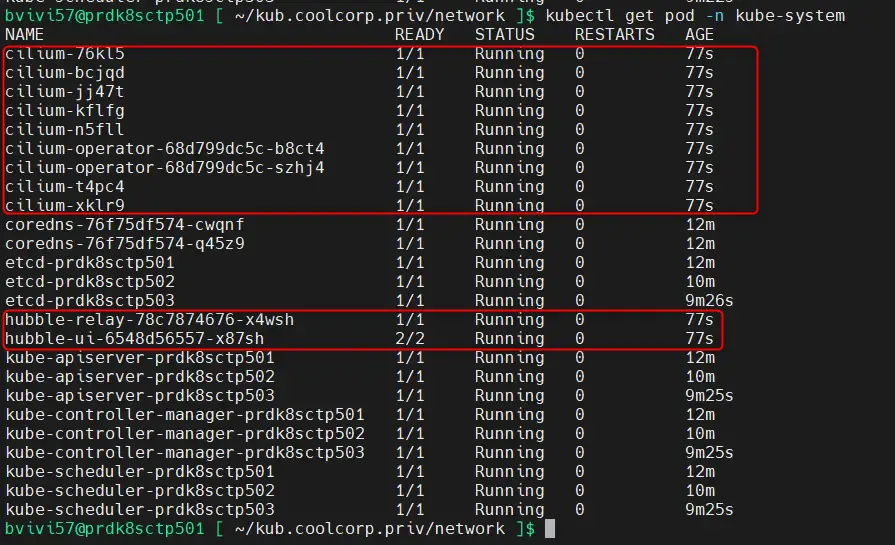Click the Running status of etcd-prdk8sctp501
The height and width of the screenshot is (545, 895).
[x=510, y=263]
